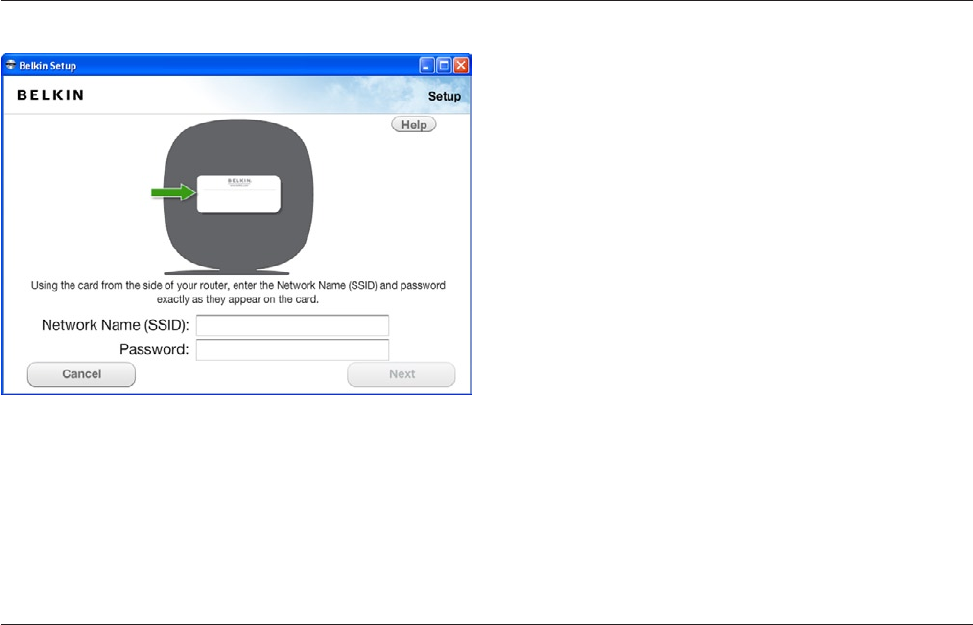Click the Belkin Setup title bar icon
973x625 pixels.
pos(11,65)
